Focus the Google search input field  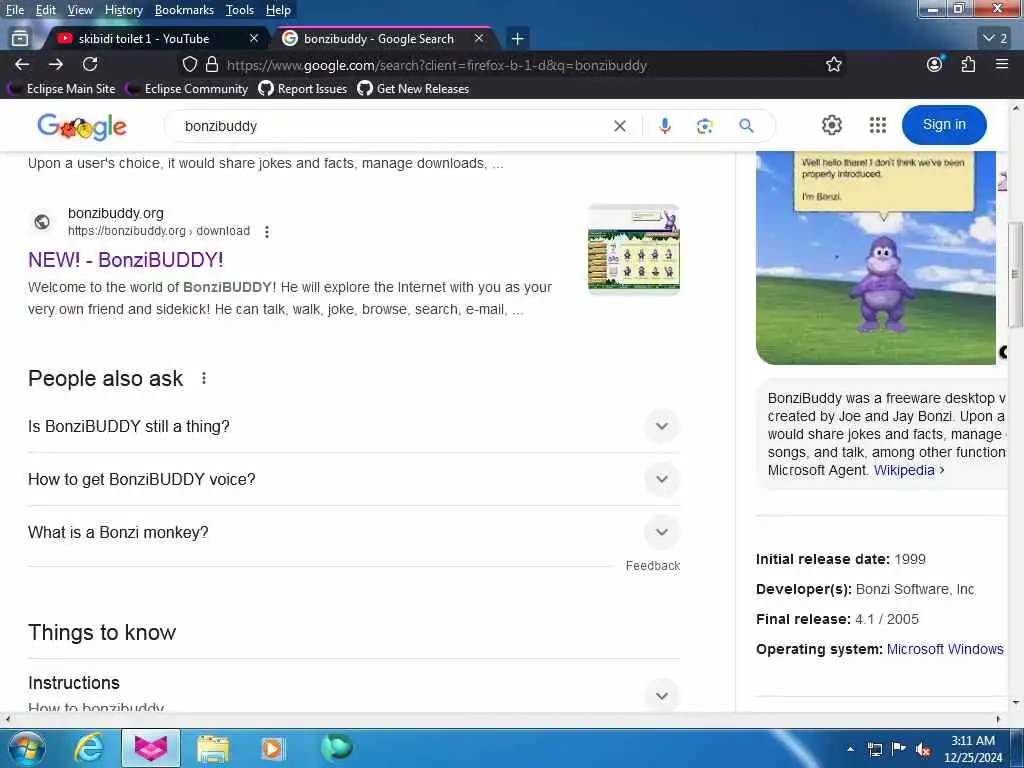point(392,126)
